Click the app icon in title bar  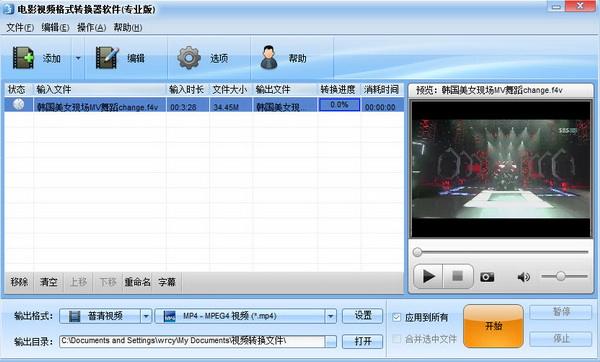tap(8, 9)
